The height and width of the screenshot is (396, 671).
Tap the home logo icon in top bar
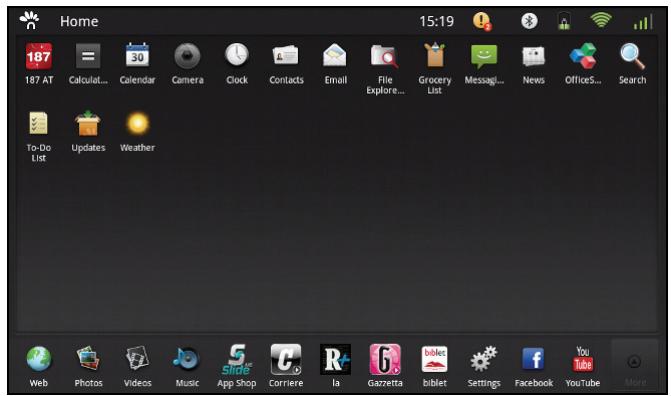click(x=30, y=21)
